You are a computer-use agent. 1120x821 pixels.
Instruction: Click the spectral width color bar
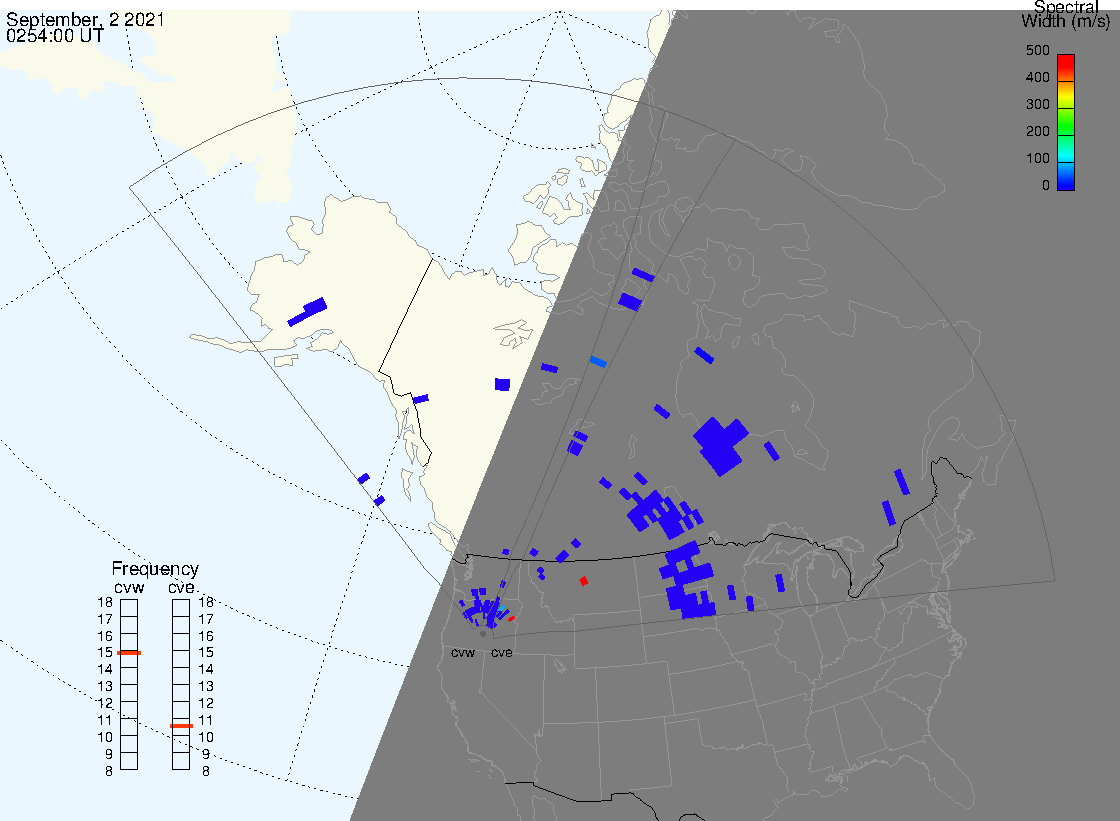pyautogui.click(x=1066, y=122)
